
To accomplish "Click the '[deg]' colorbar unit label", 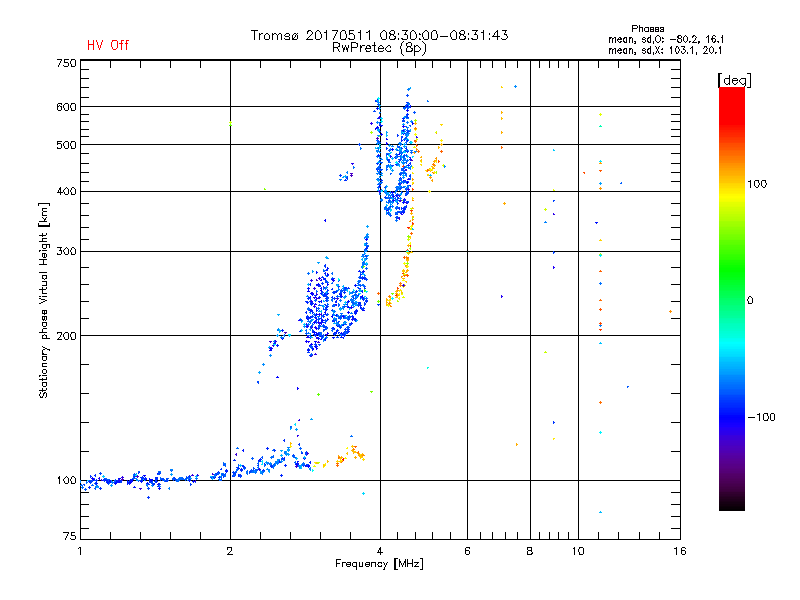I will [x=734, y=80].
